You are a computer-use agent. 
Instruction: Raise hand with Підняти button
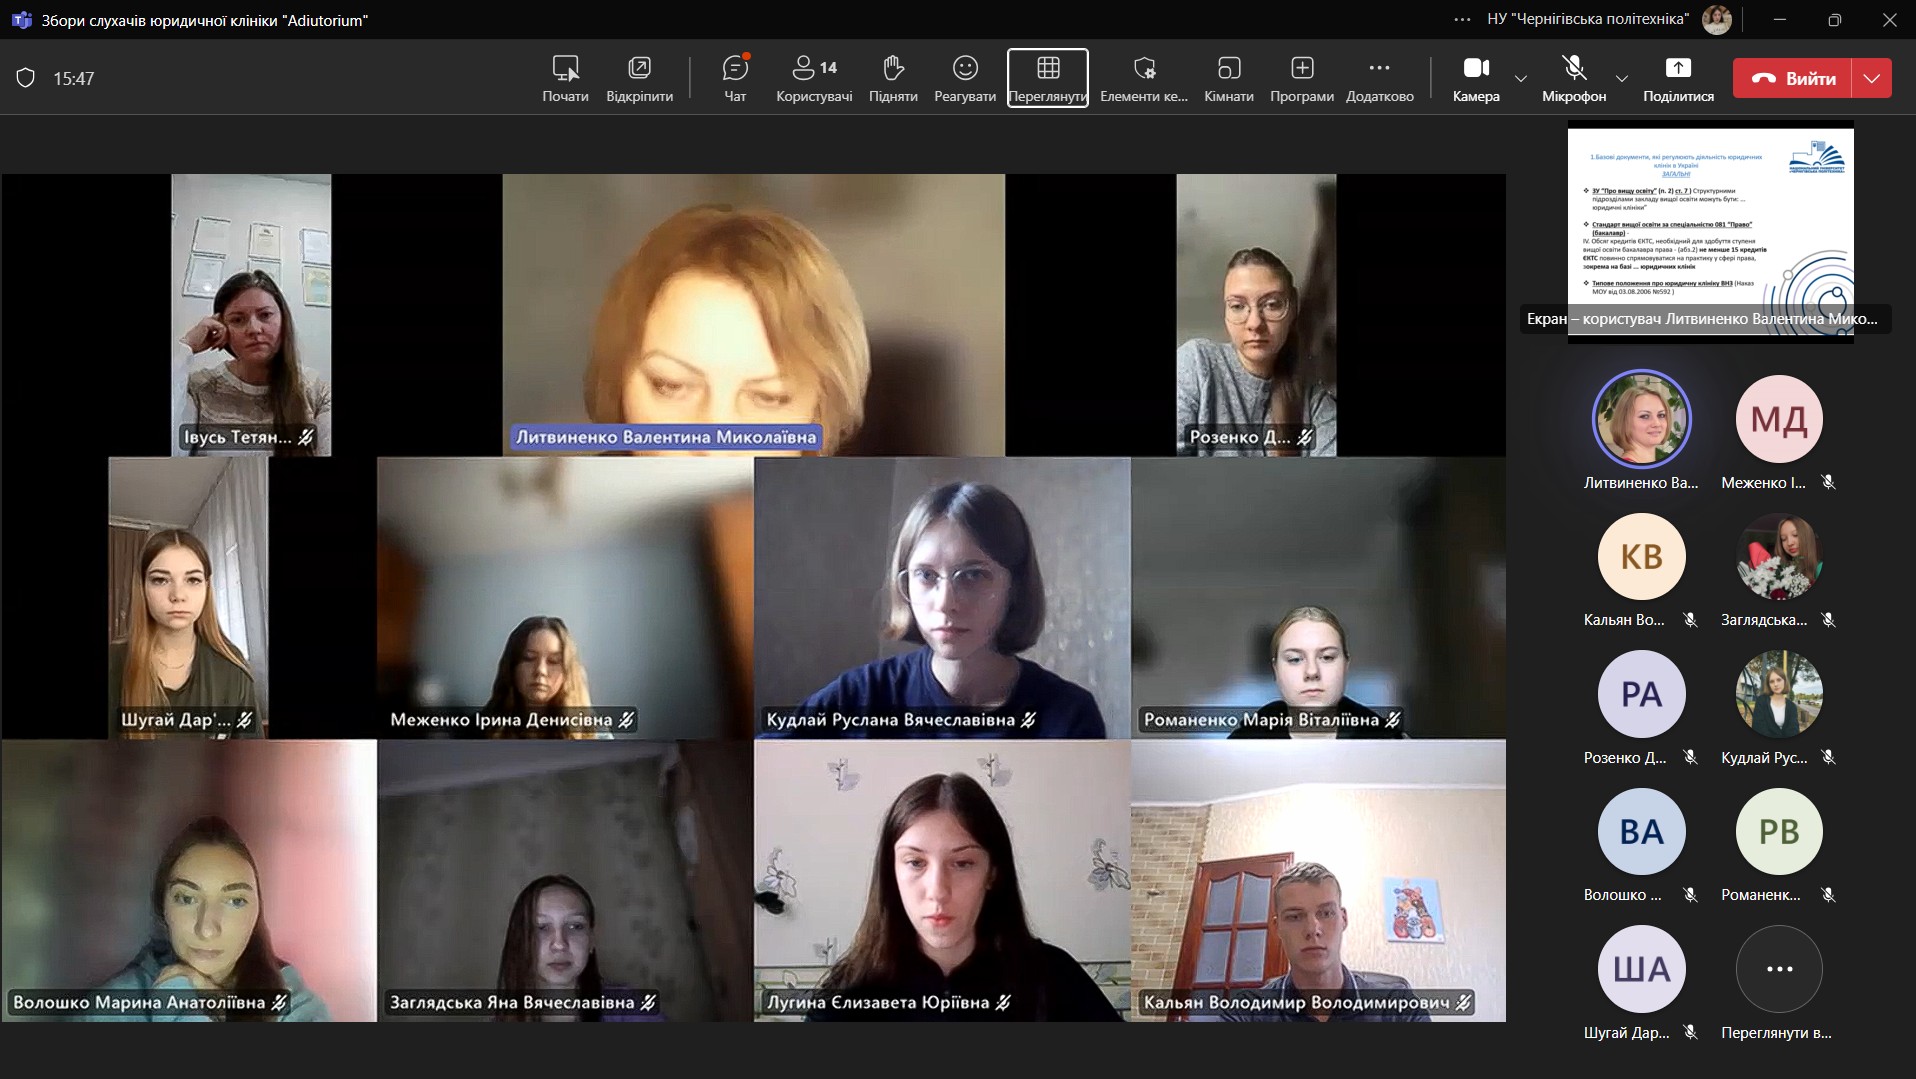(x=893, y=78)
